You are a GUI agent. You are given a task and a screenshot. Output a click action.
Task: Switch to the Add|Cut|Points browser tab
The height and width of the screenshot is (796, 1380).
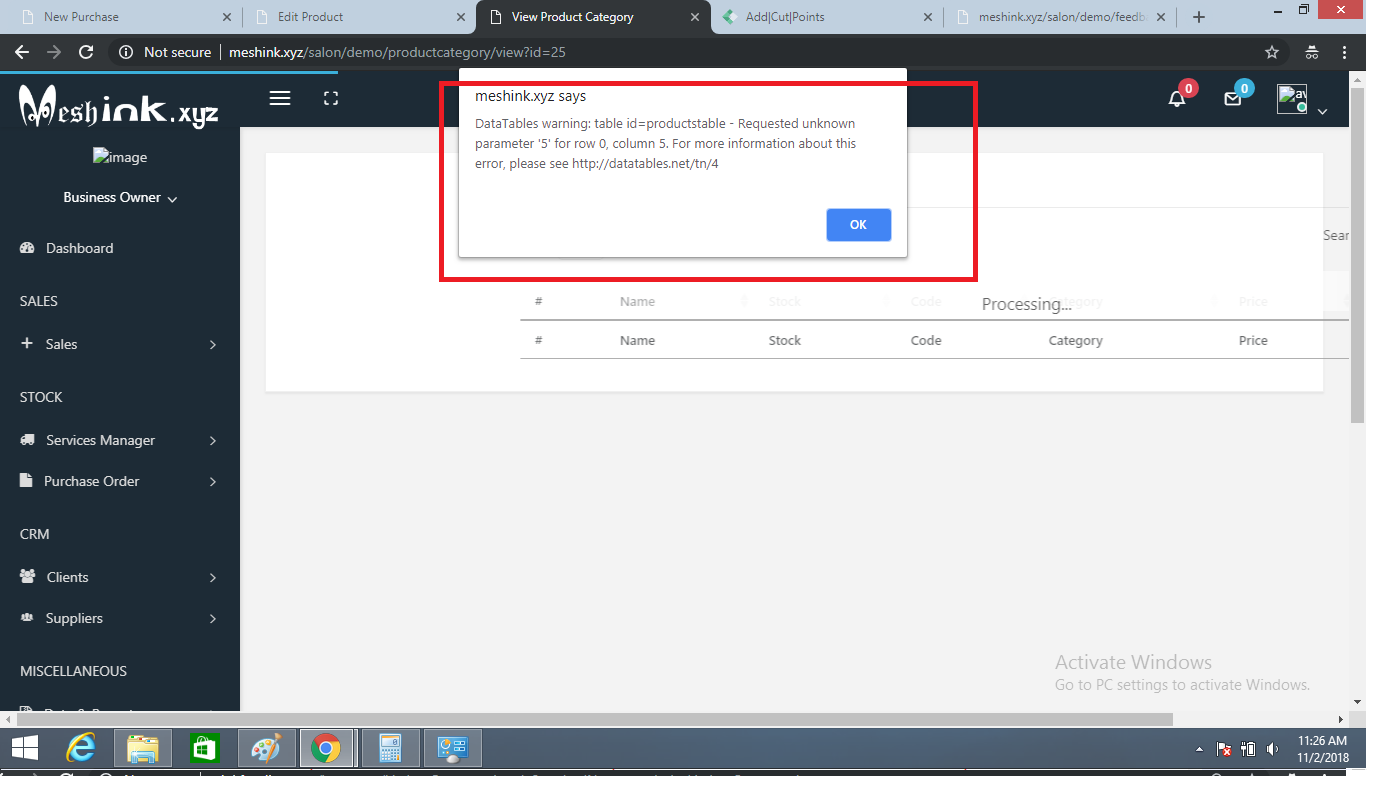point(826,17)
